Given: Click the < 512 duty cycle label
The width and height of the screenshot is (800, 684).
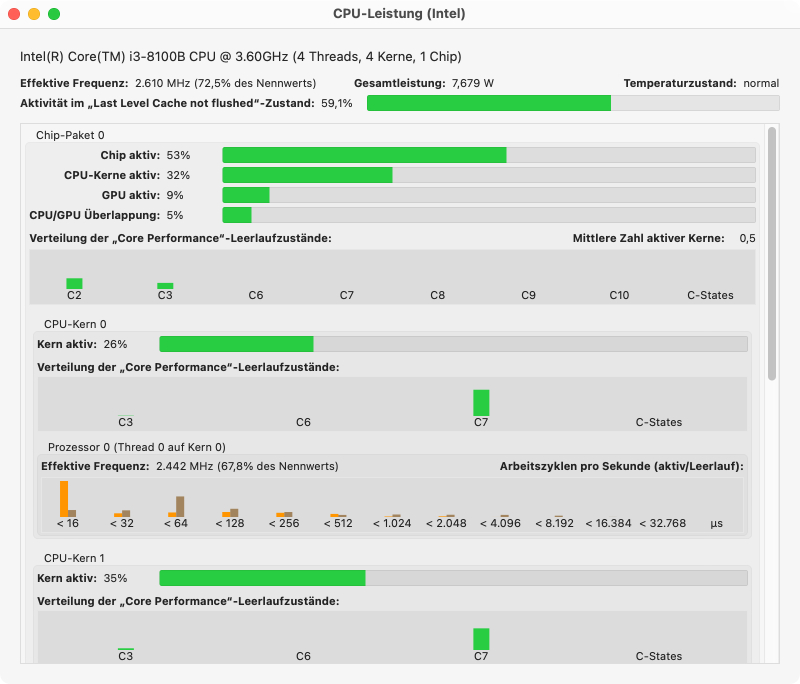Looking at the screenshot, I should coord(338,523).
